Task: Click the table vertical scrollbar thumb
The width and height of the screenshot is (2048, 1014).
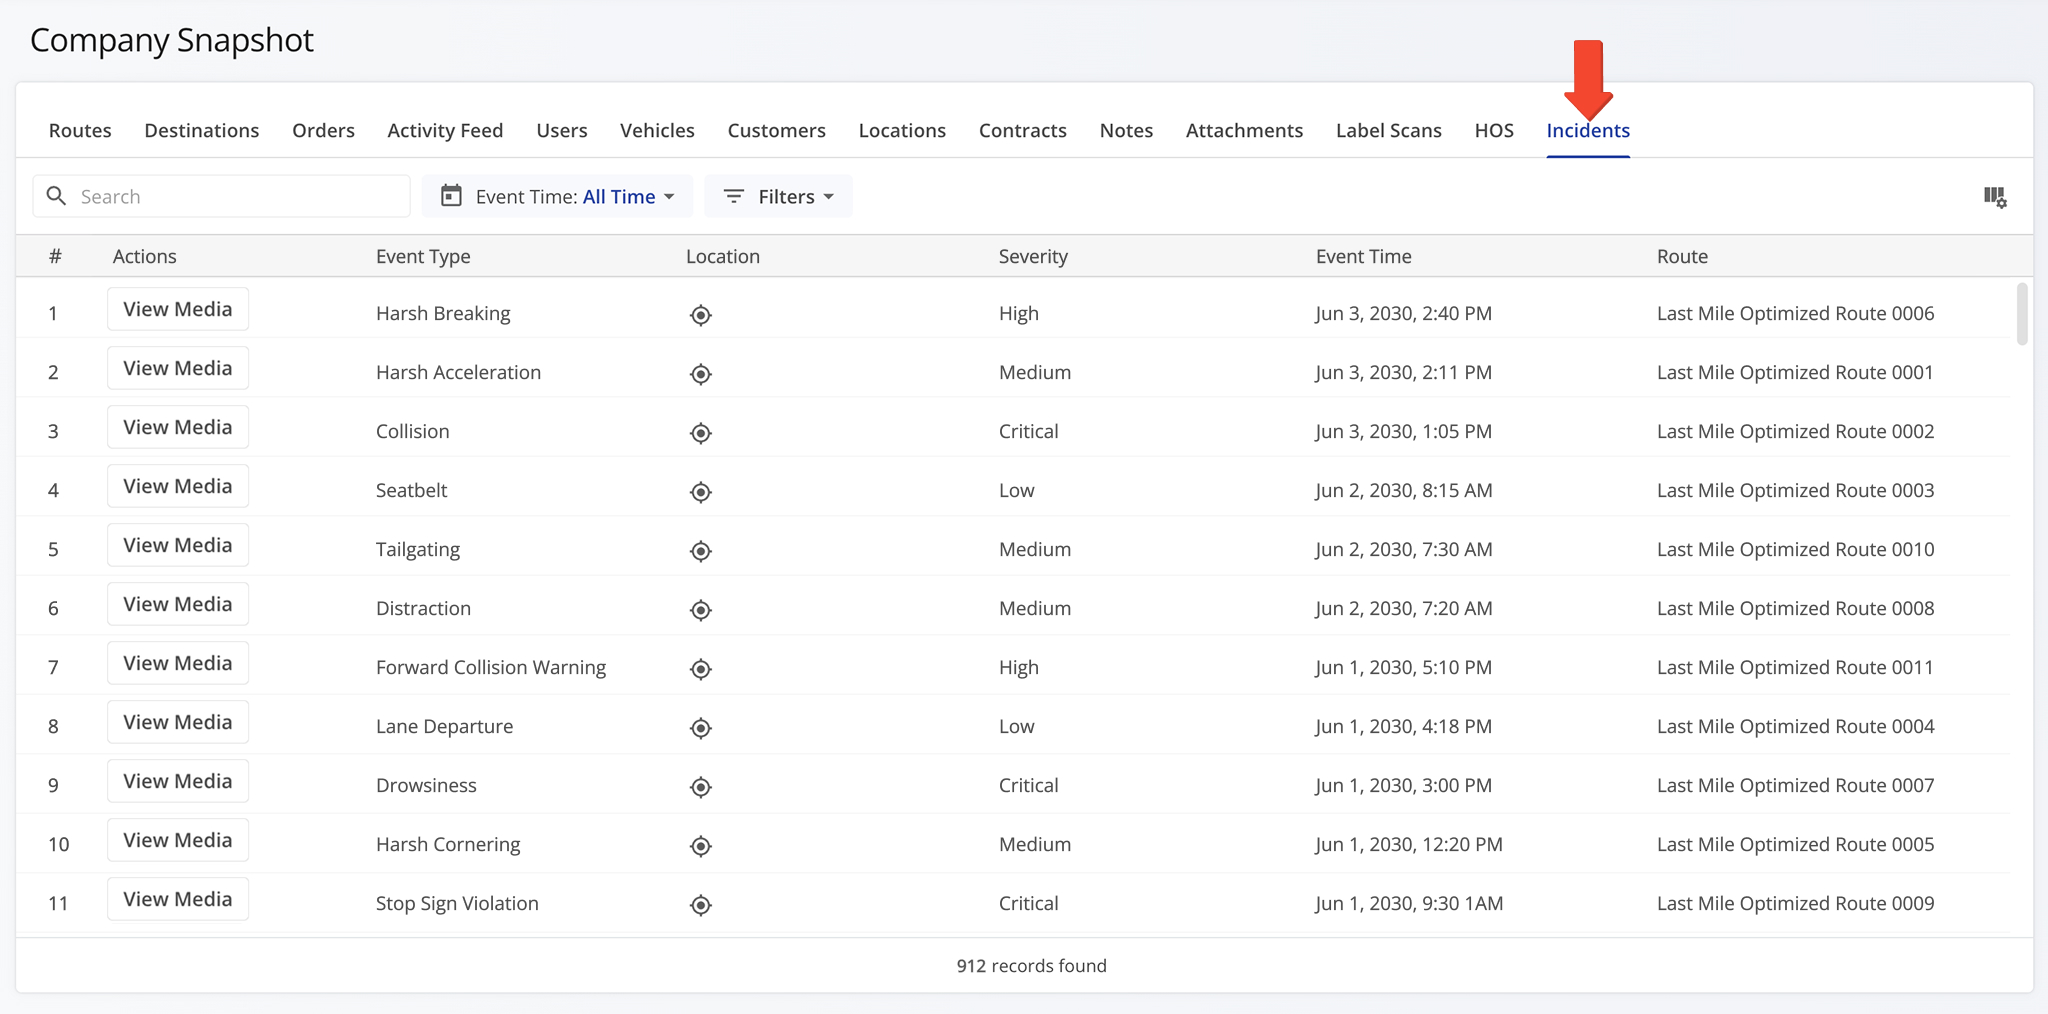Action: pyautogui.click(x=2021, y=314)
